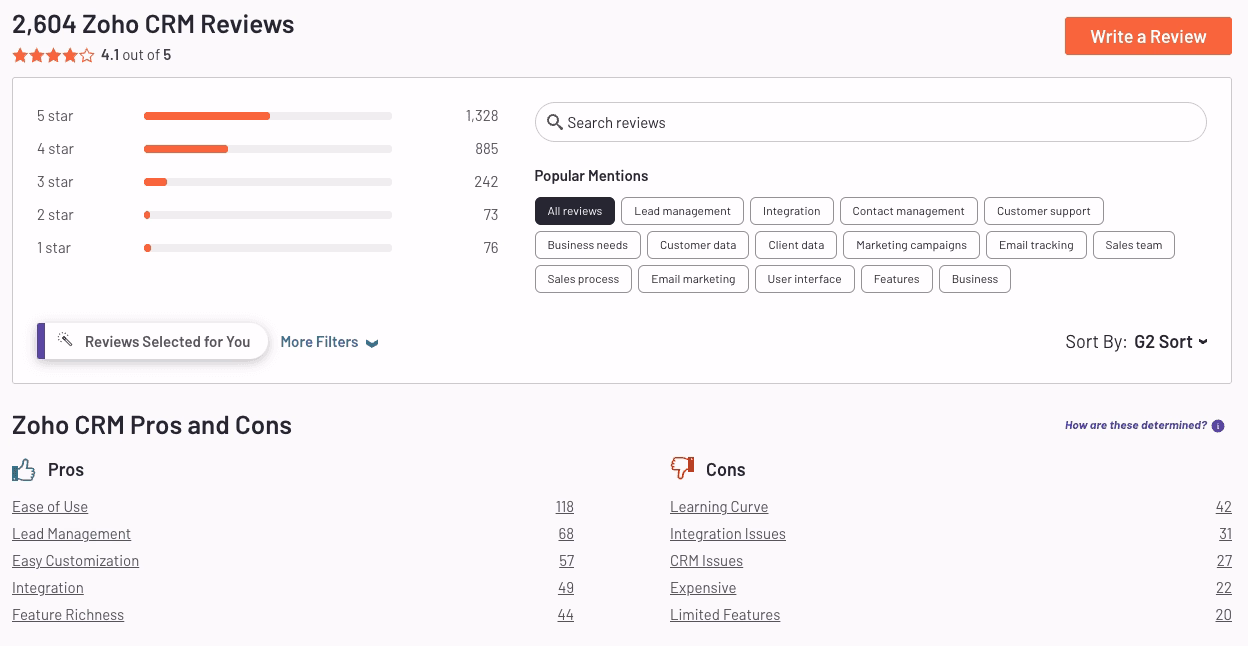Click the star rating icons under the title
1248x646 pixels.
53,55
